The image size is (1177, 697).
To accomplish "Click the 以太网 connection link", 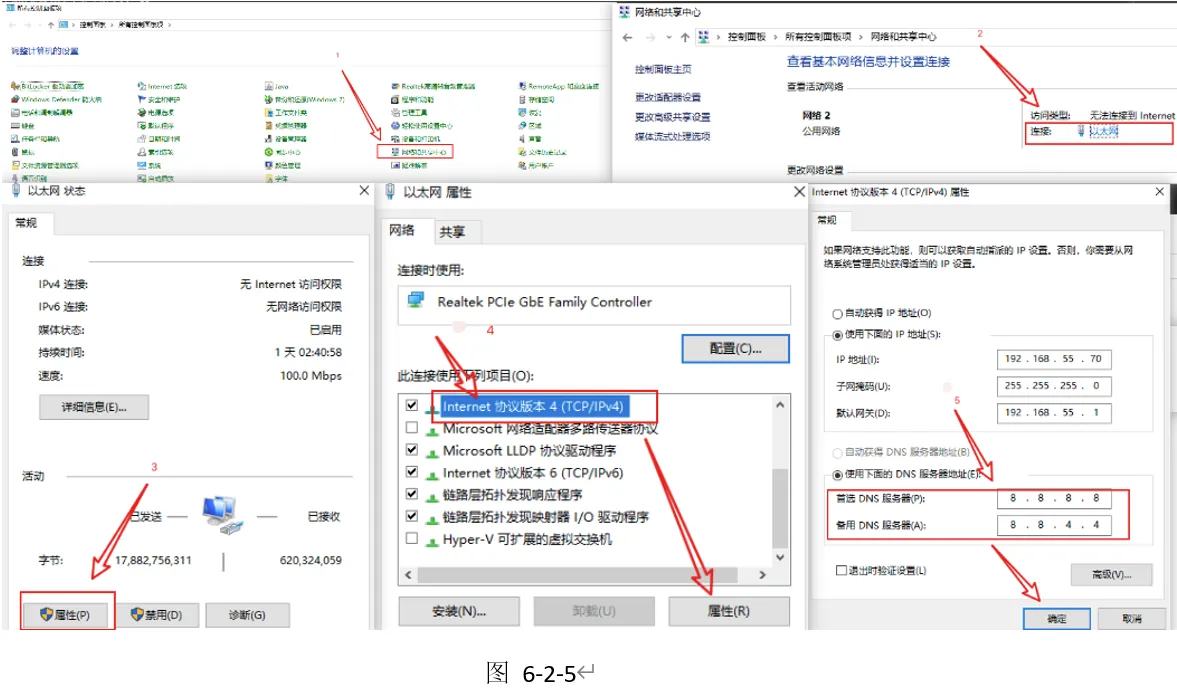I will tap(1103, 131).
